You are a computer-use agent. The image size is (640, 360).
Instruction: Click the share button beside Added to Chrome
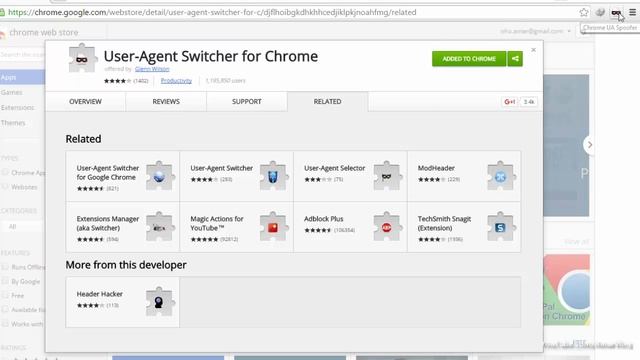515,59
